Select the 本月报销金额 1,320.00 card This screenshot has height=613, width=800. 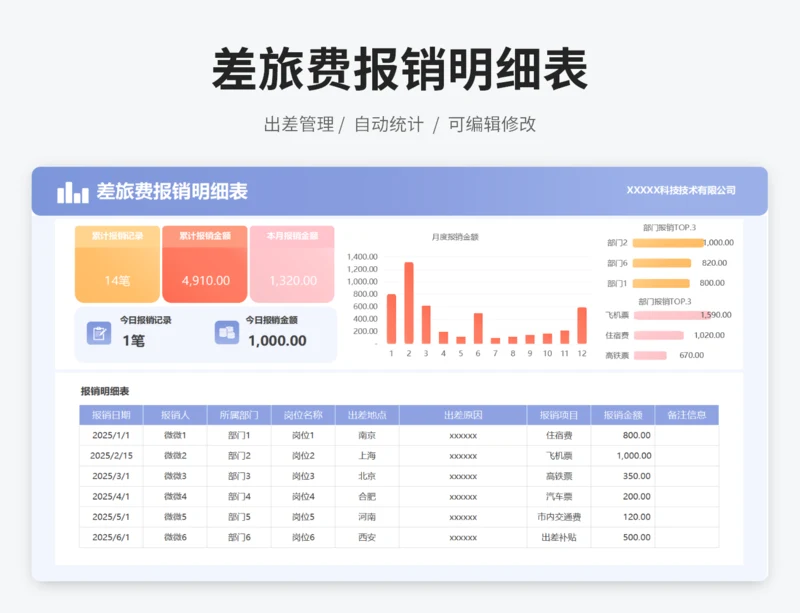tap(292, 264)
